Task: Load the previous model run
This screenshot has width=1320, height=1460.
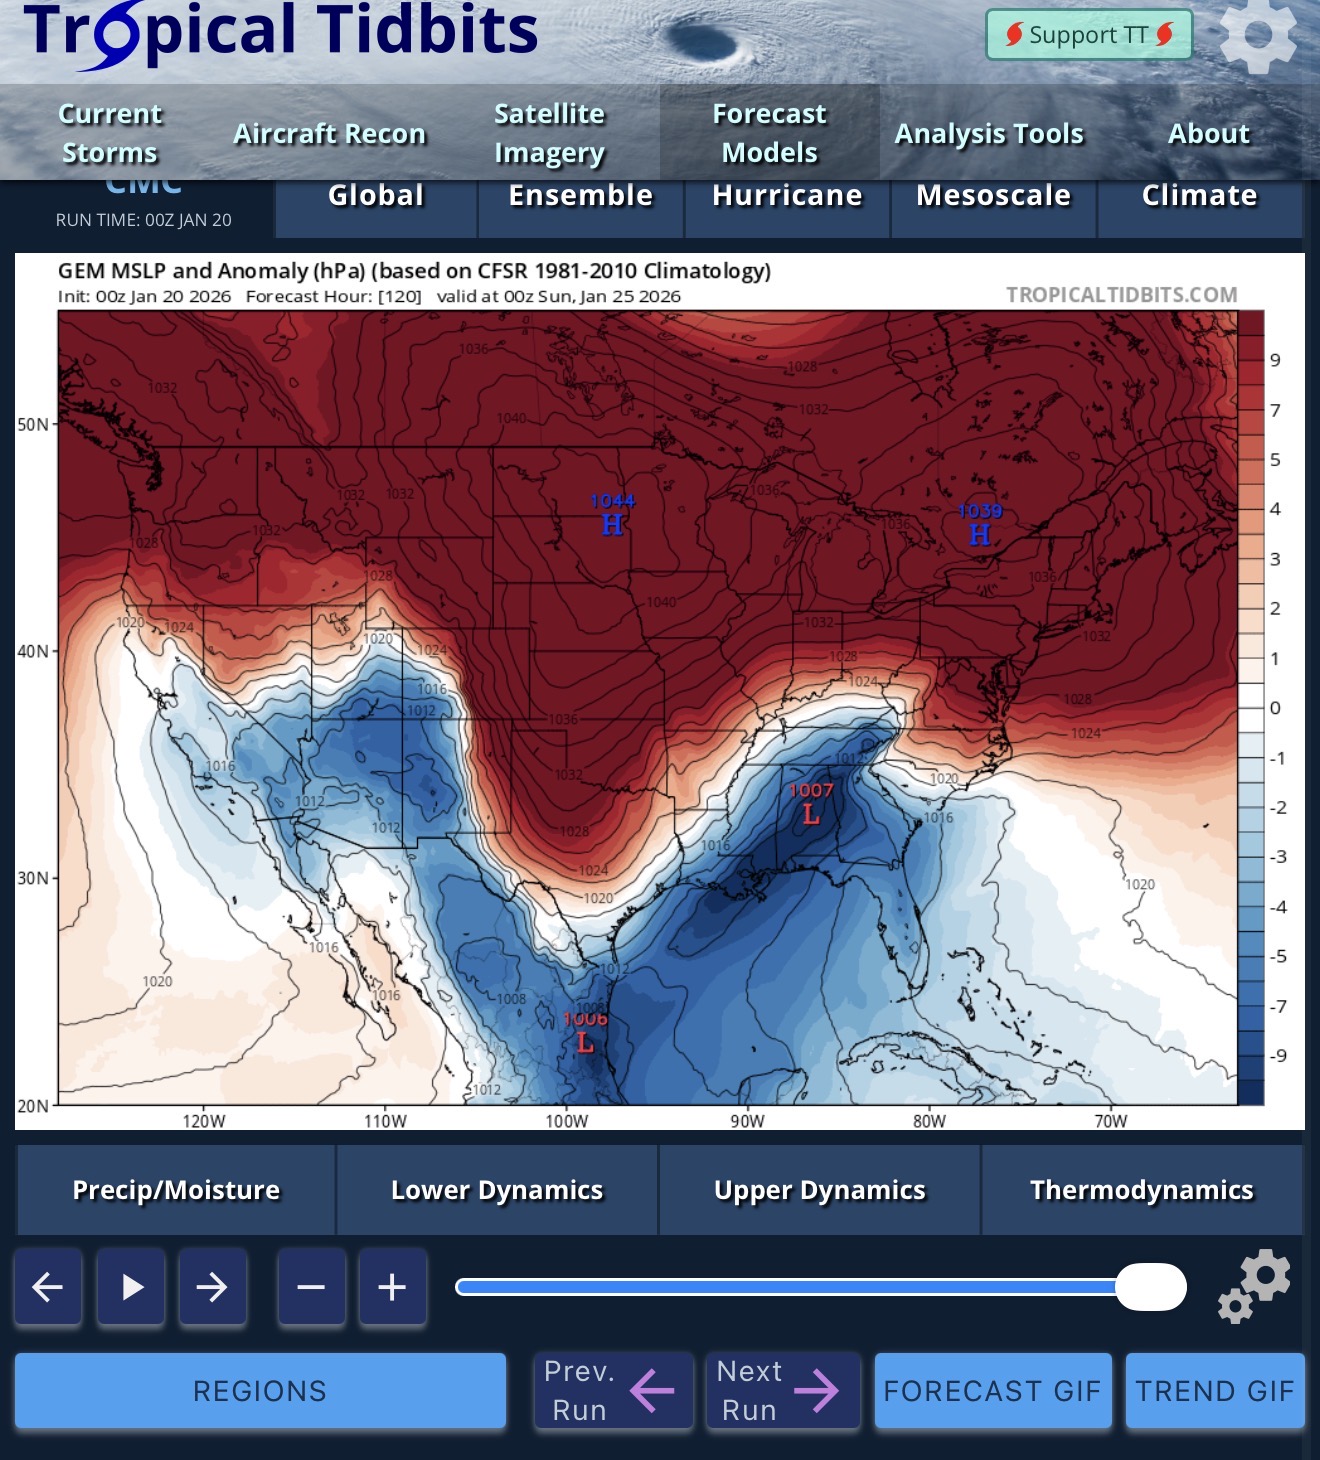Action: coord(613,1391)
